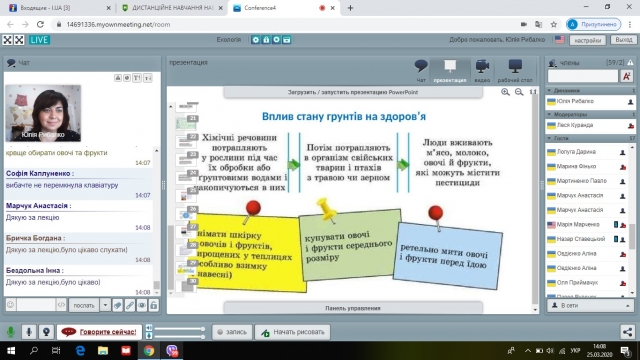
Task: Open dropdown arrow next to послать button
Action: click(x=105, y=305)
